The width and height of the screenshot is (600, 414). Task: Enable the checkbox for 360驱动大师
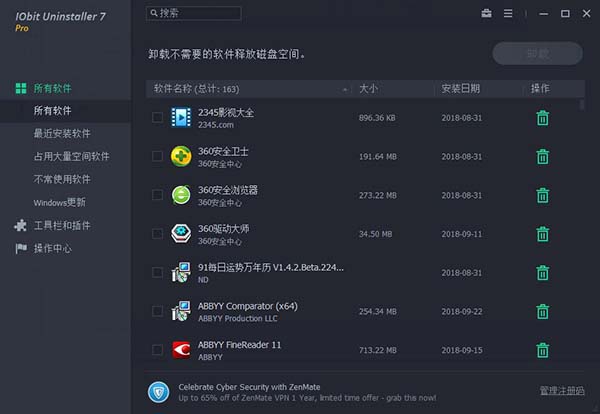[x=157, y=233]
